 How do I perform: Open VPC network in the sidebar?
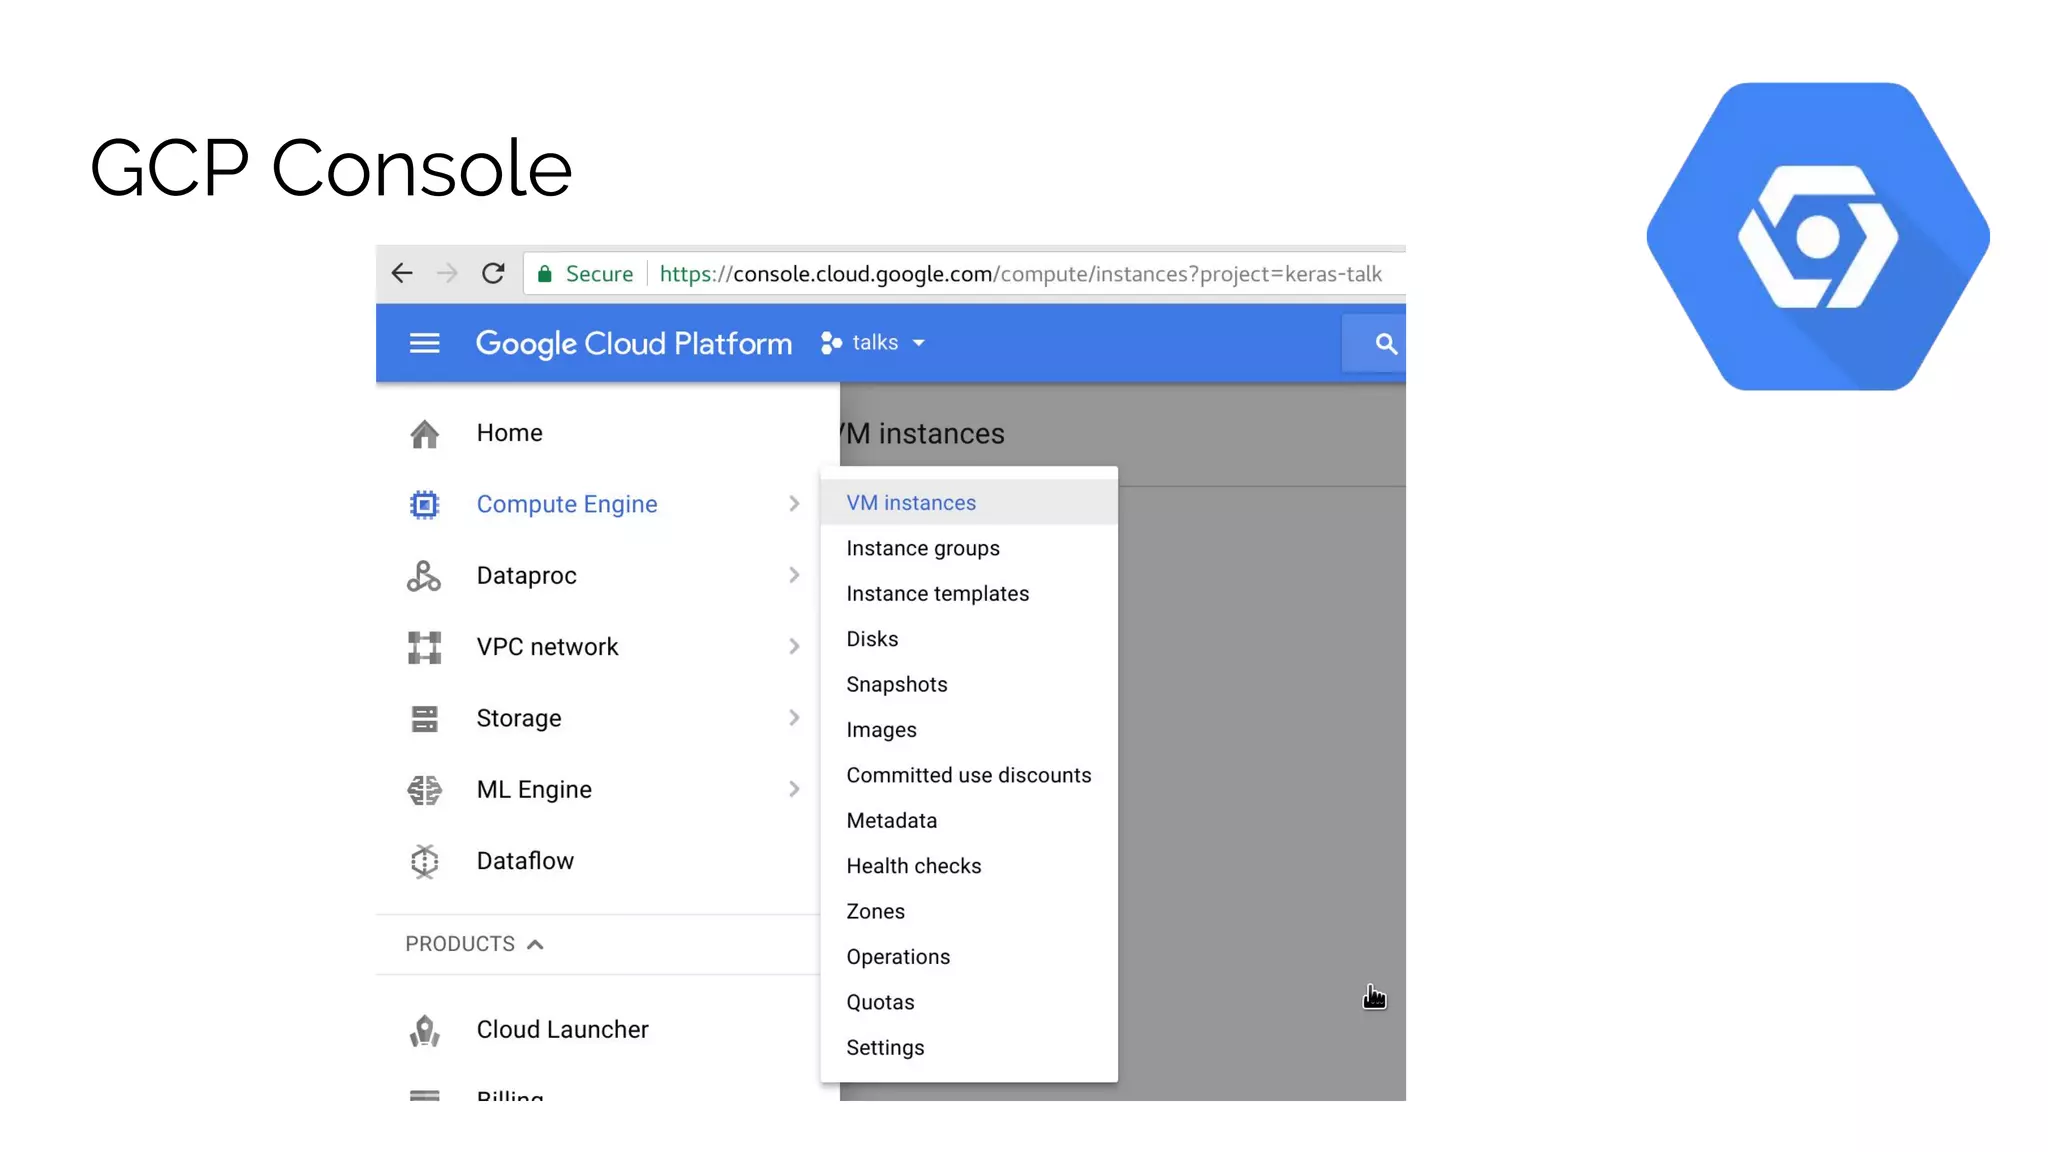(x=547, y=647)
